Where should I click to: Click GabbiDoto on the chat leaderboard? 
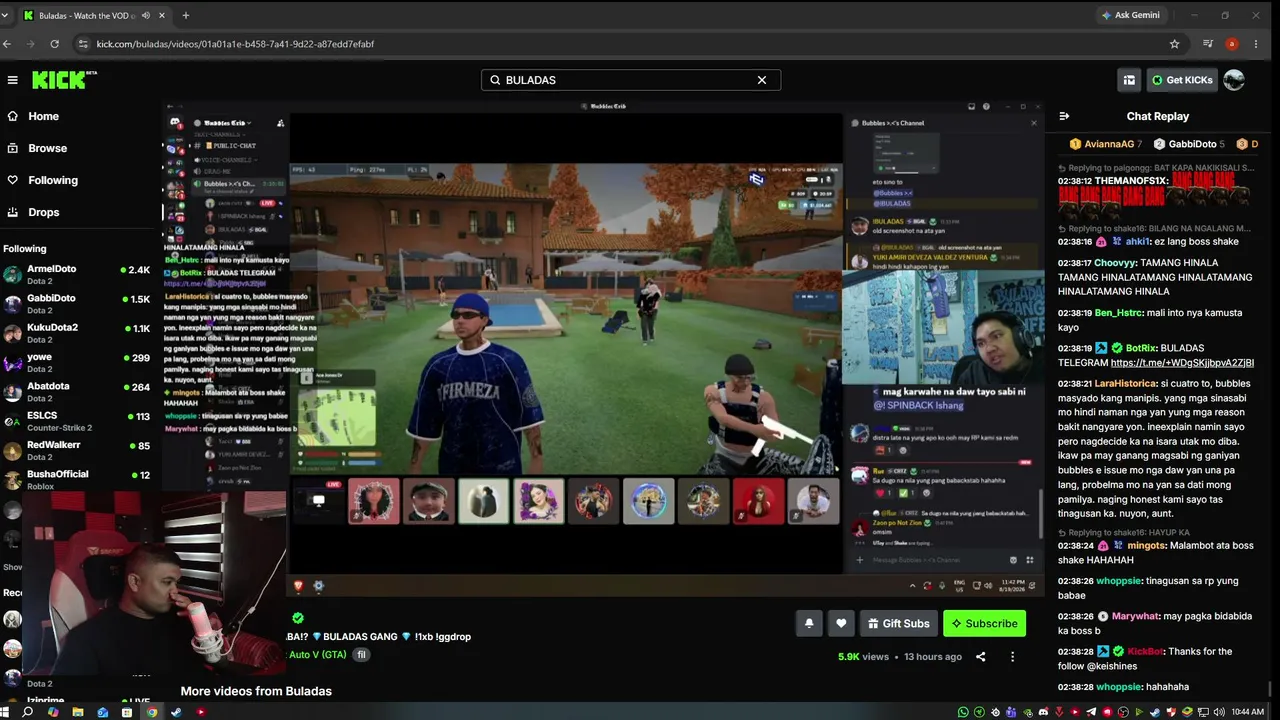coord(1189,144)
